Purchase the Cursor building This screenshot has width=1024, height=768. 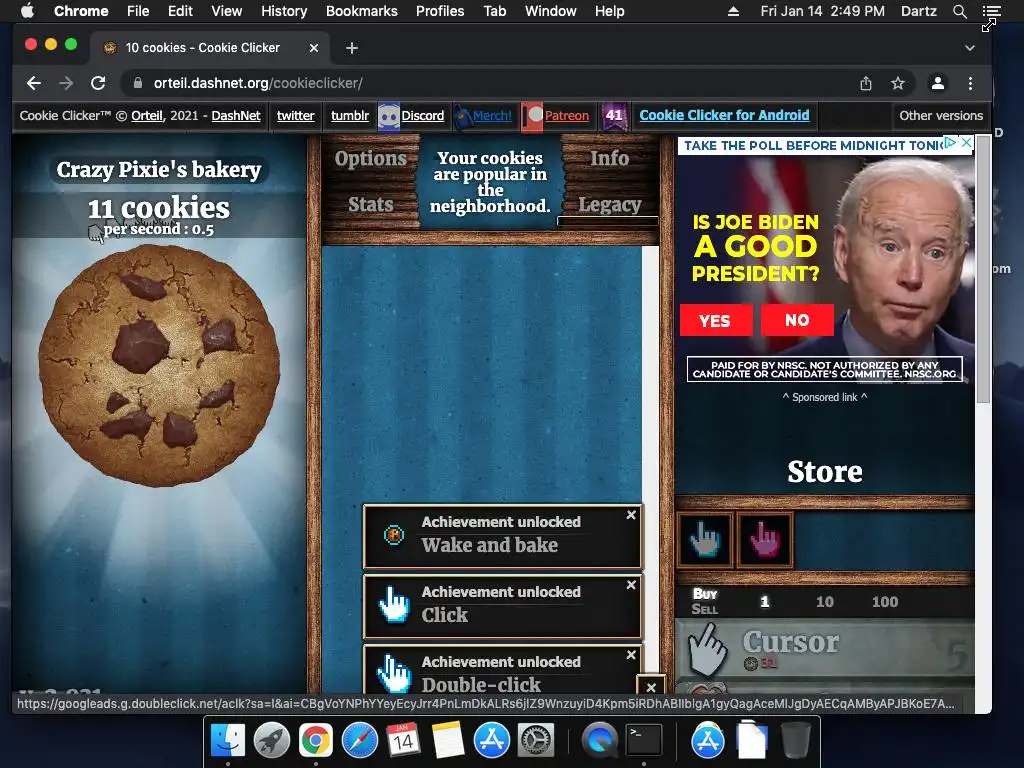coord(825,649)
